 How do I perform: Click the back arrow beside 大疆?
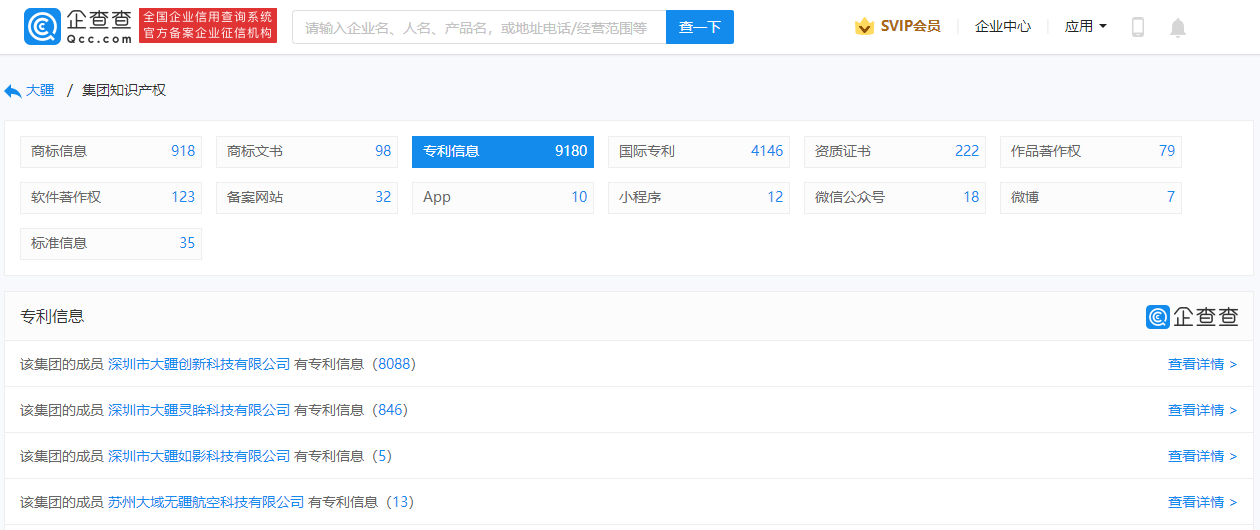[x=13, y=91]
